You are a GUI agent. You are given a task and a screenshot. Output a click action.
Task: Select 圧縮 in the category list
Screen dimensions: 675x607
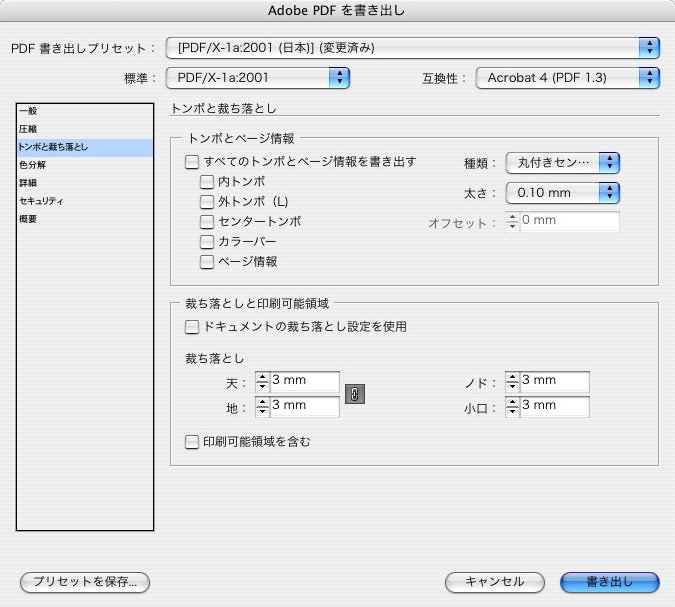[x=84, y=129]
